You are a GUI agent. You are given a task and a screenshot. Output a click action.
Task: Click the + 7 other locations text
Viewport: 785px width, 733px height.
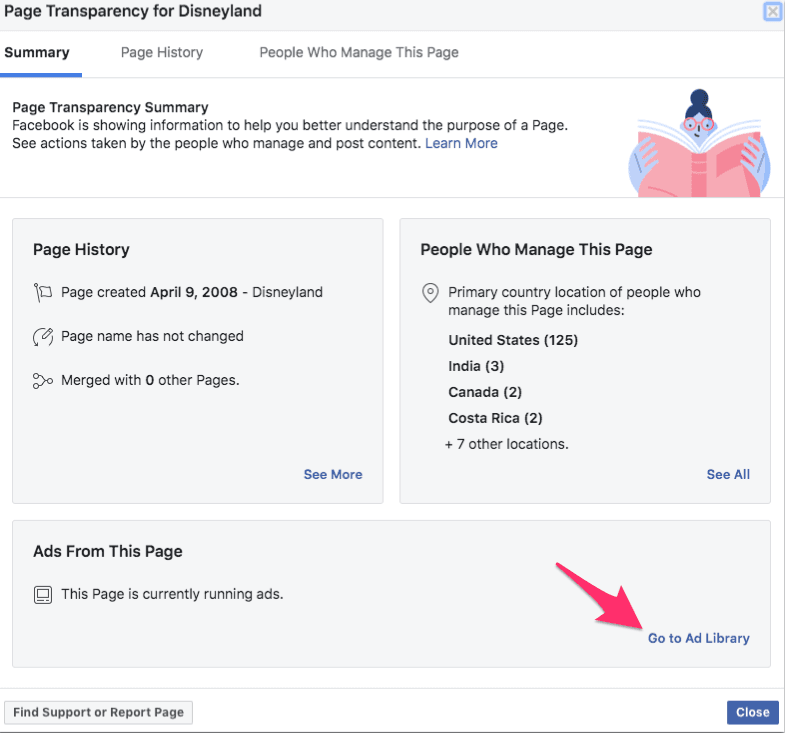click(x=506, y=444)
